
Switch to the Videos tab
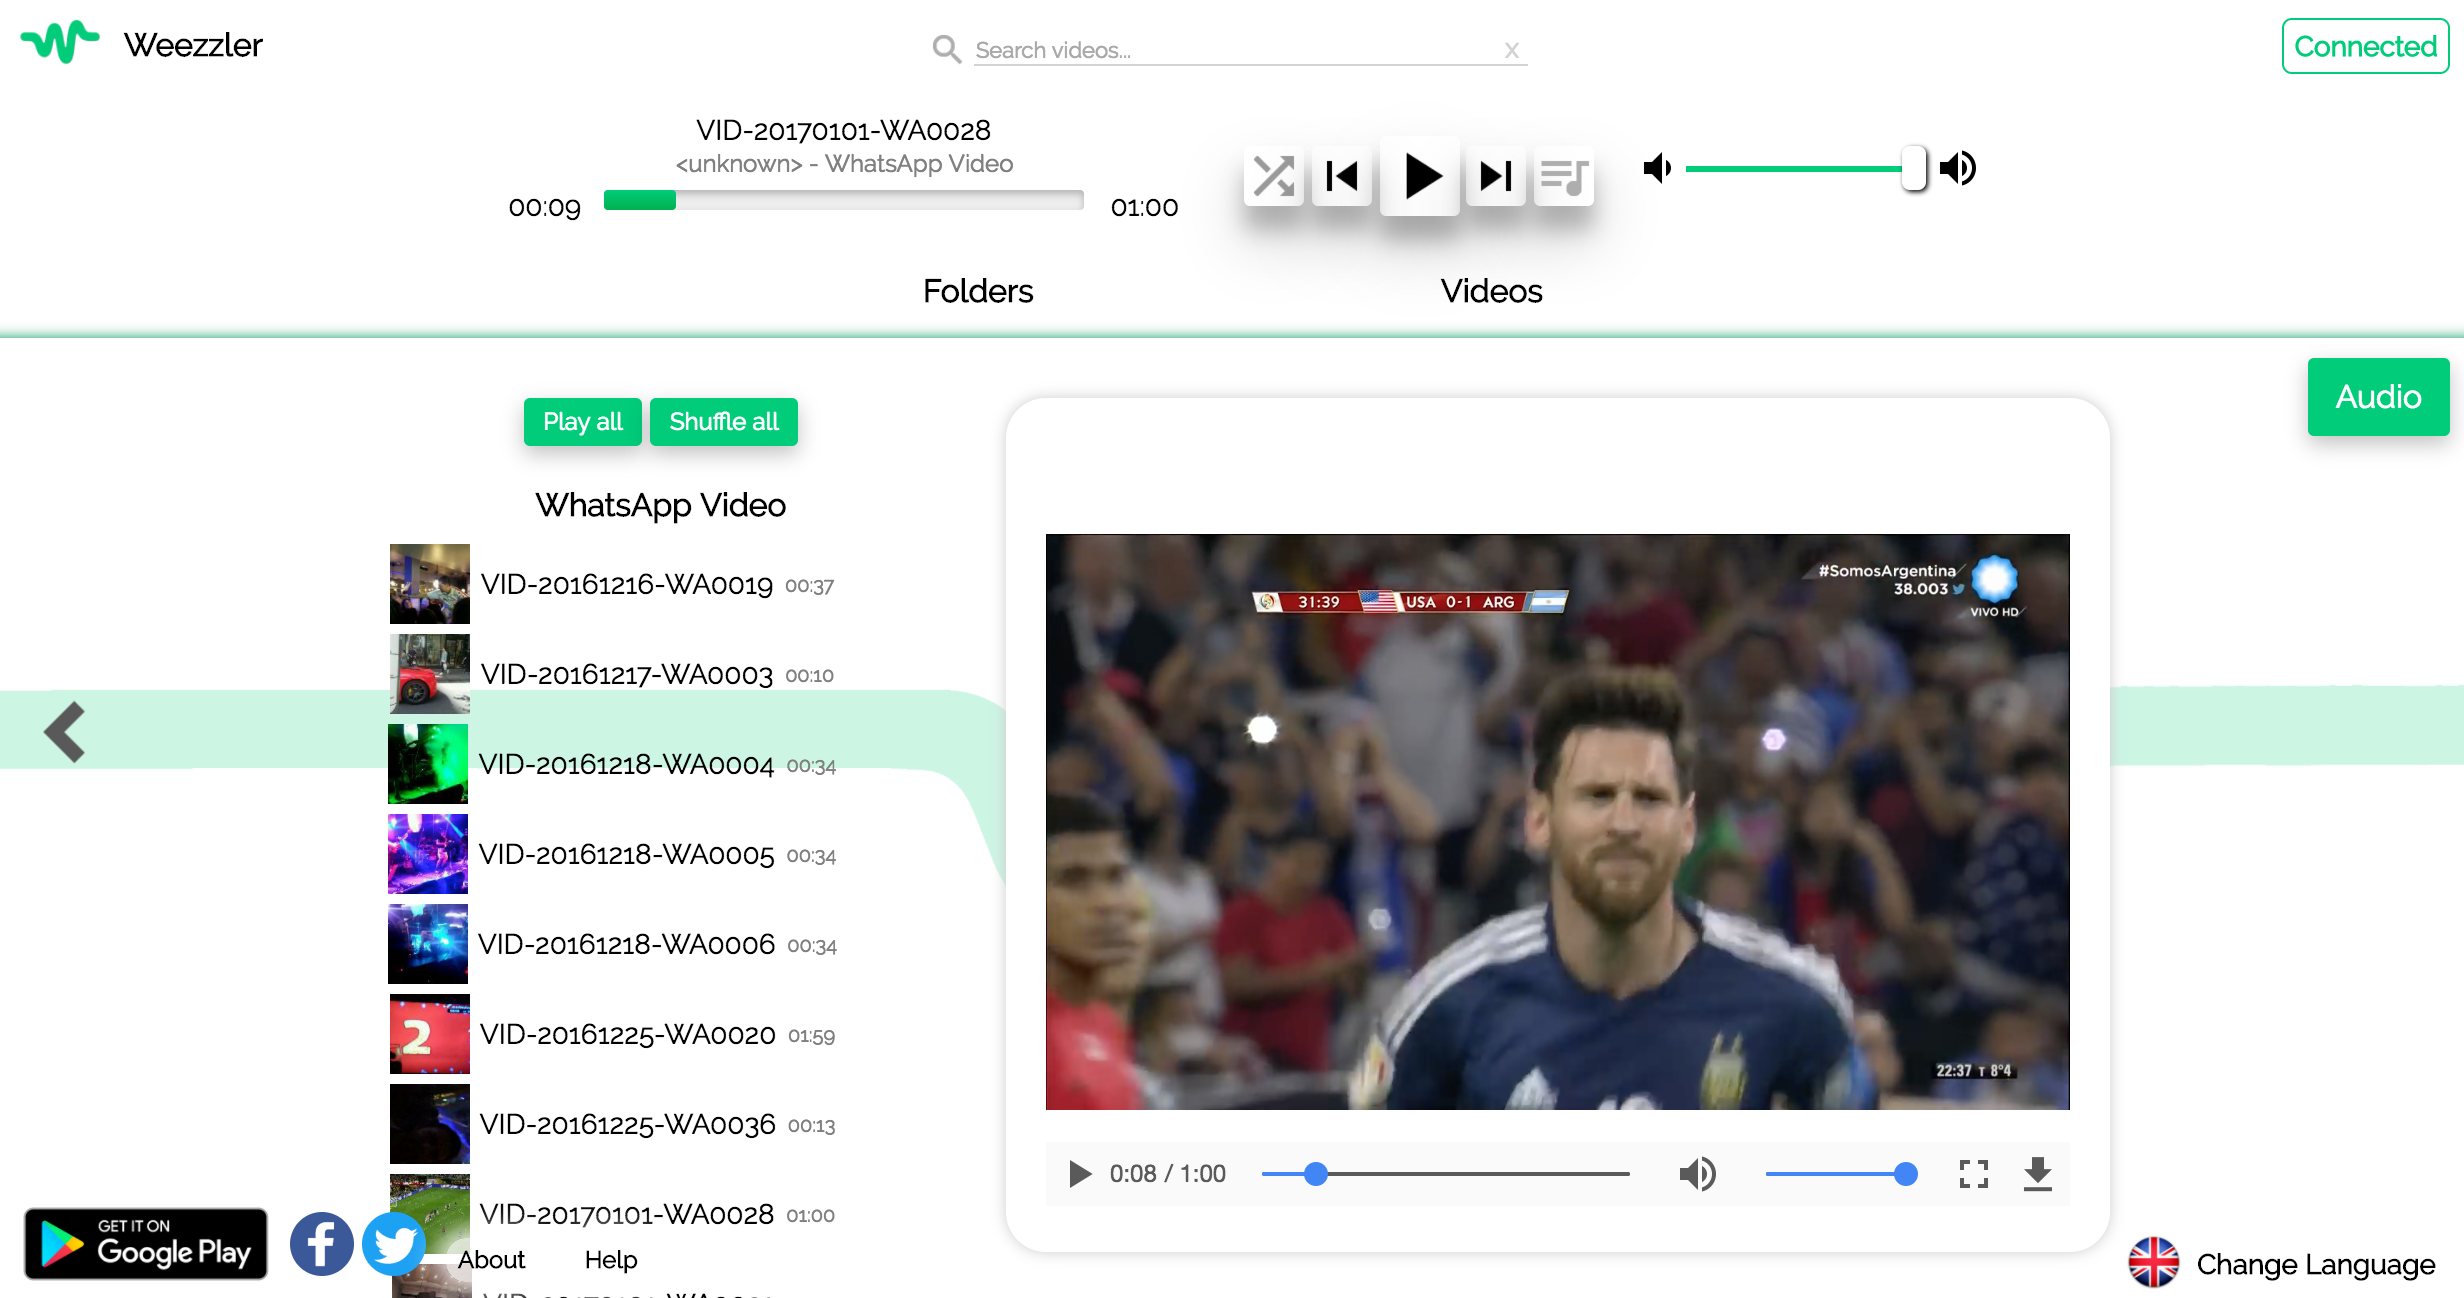[x=1491, y=291]
